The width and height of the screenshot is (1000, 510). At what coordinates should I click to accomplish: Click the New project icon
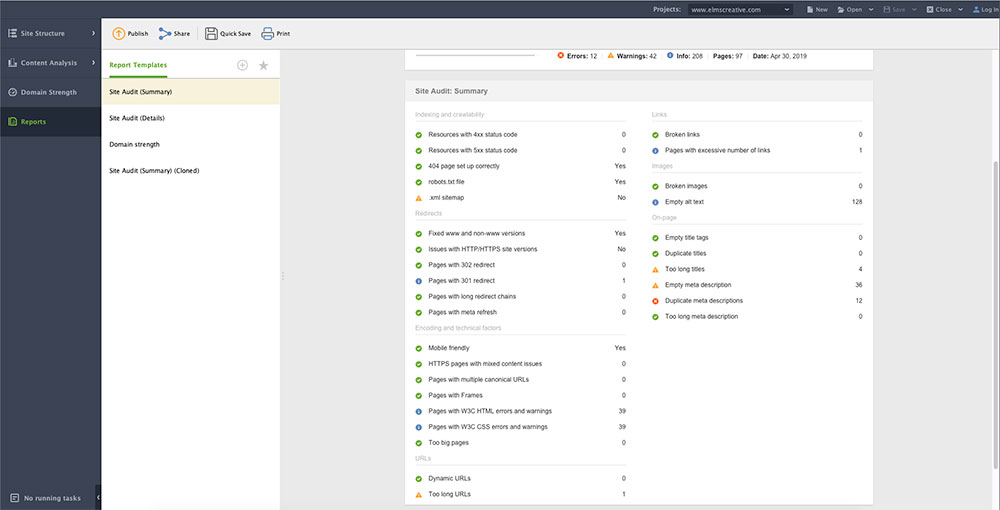[x=809, y=9]
